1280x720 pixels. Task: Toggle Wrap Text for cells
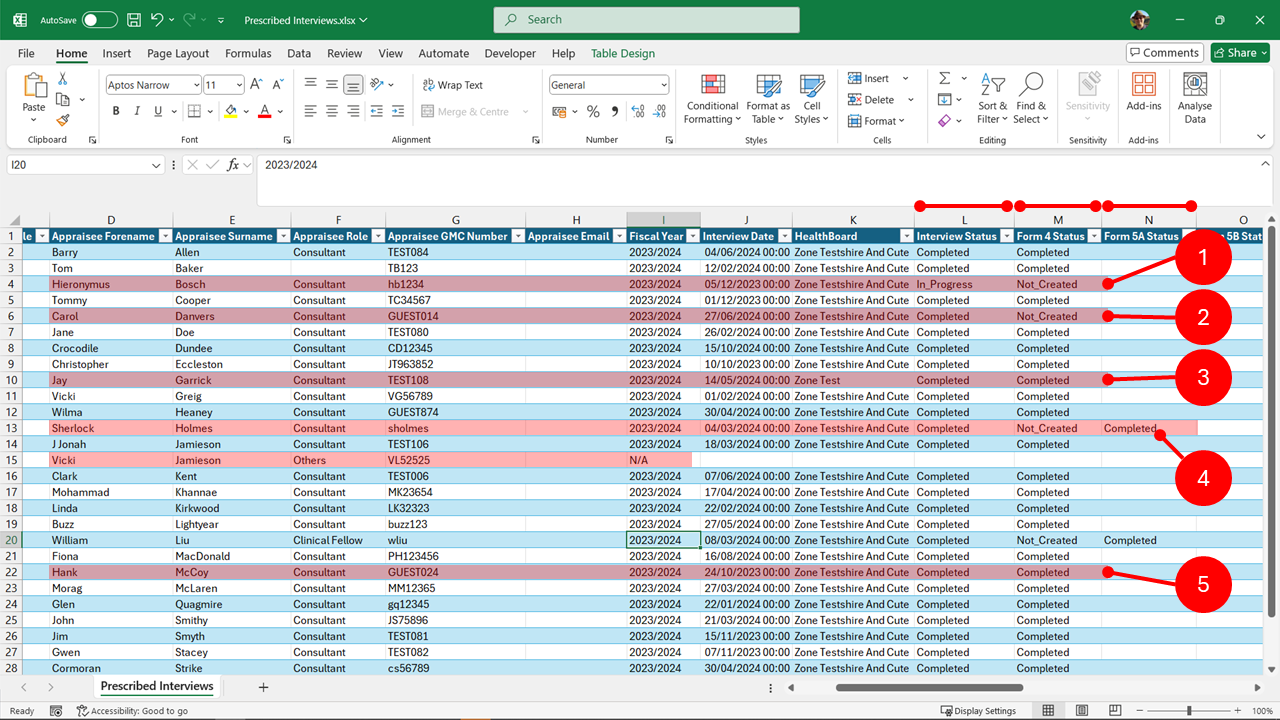click(x=452, y=85)
